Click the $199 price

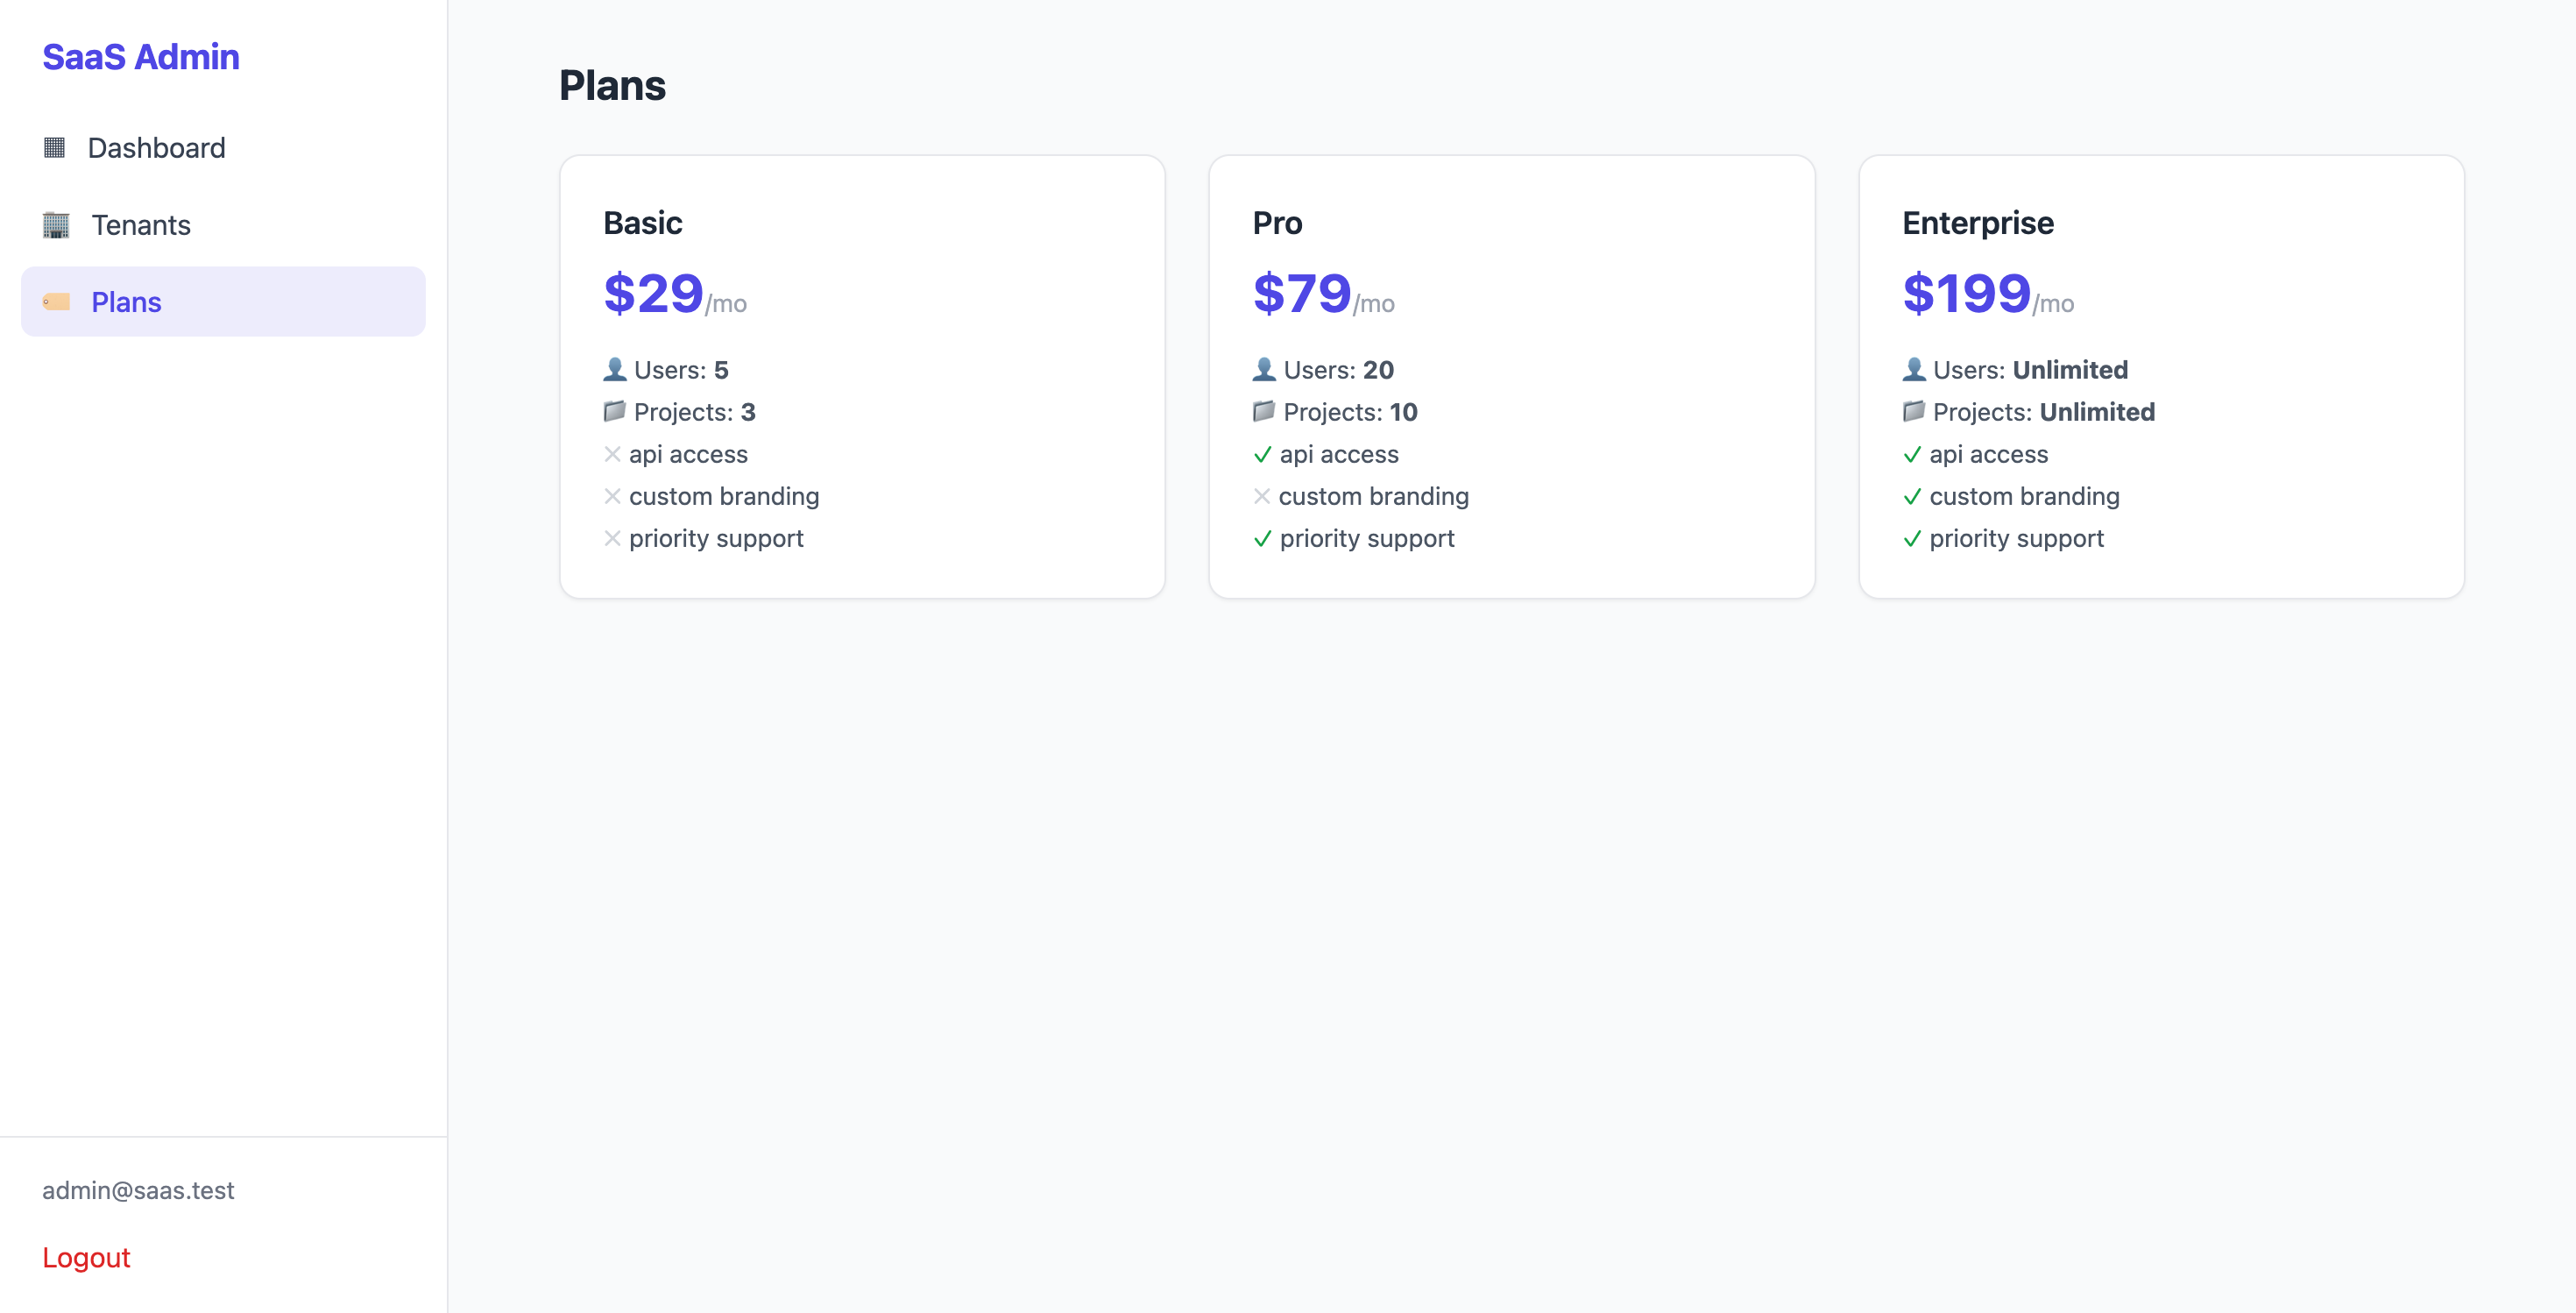(1967, 293)
